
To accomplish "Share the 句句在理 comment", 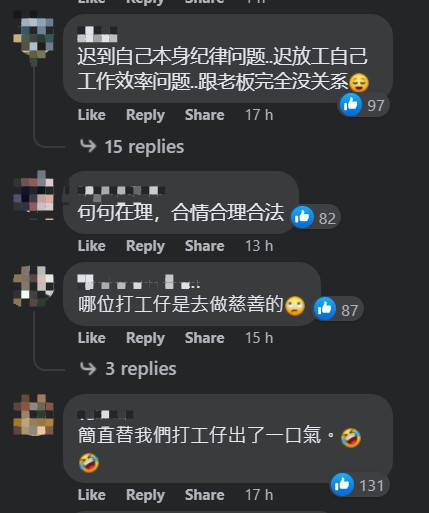I will pyautogui.click(x=205, y=246).
